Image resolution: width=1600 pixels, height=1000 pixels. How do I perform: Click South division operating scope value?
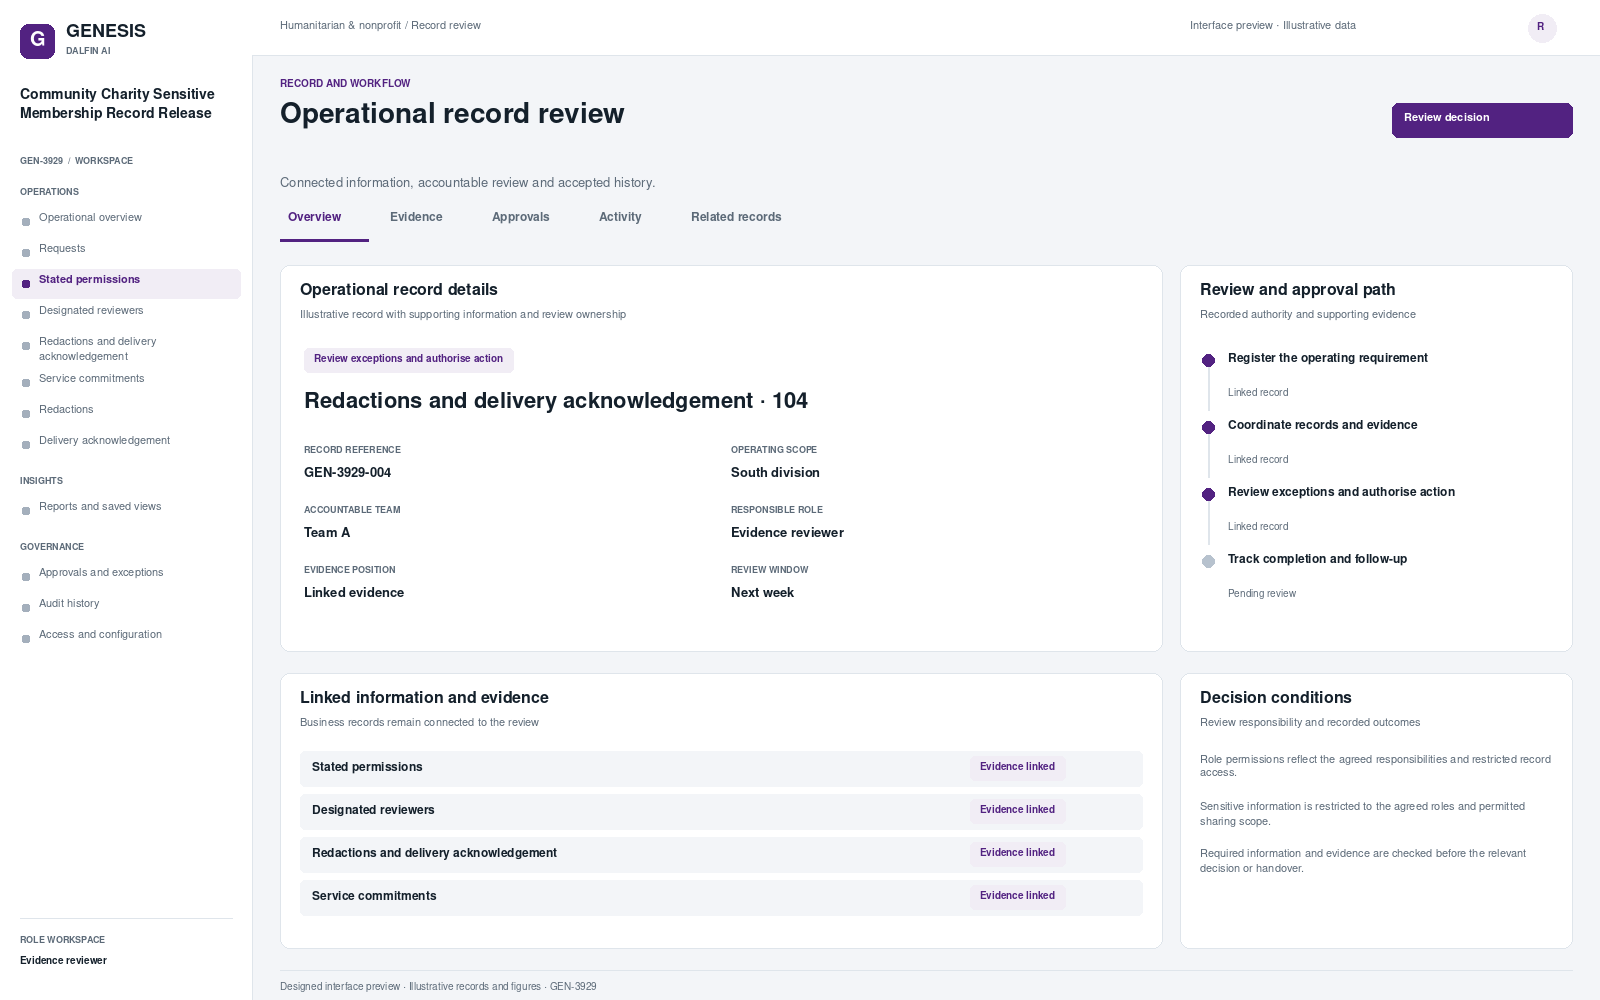pyautogui.click(x=775, y=473)
